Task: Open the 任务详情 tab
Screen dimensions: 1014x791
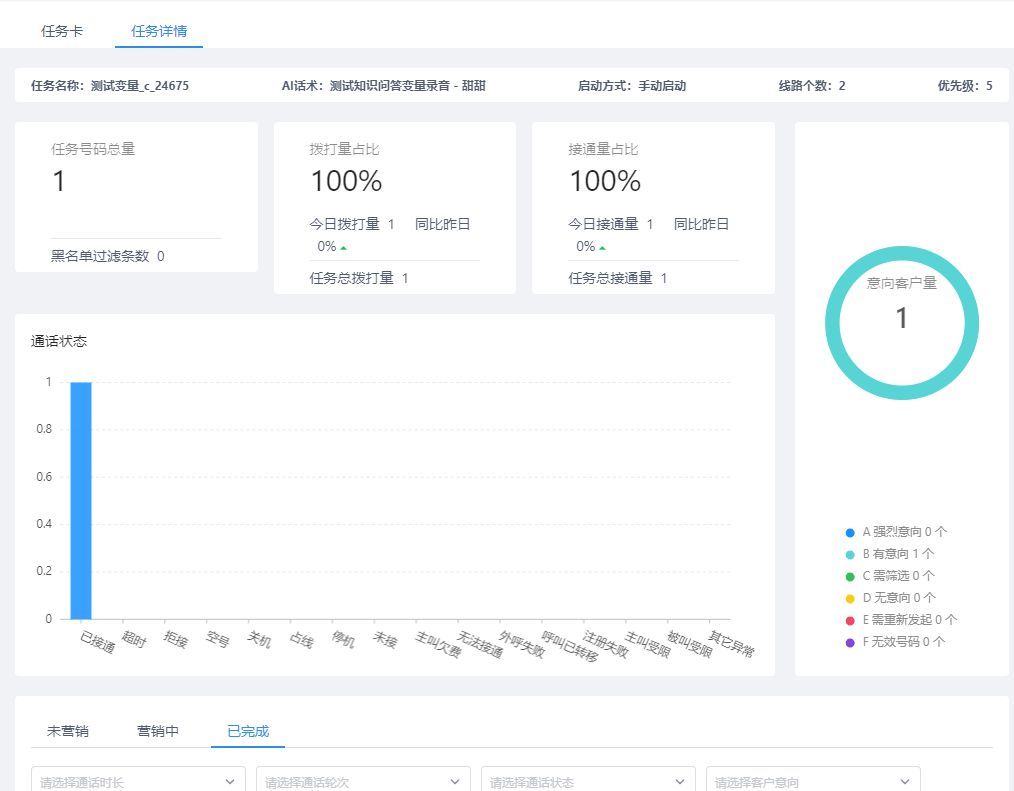Action: pyautogui.click(x=159, y=31)
